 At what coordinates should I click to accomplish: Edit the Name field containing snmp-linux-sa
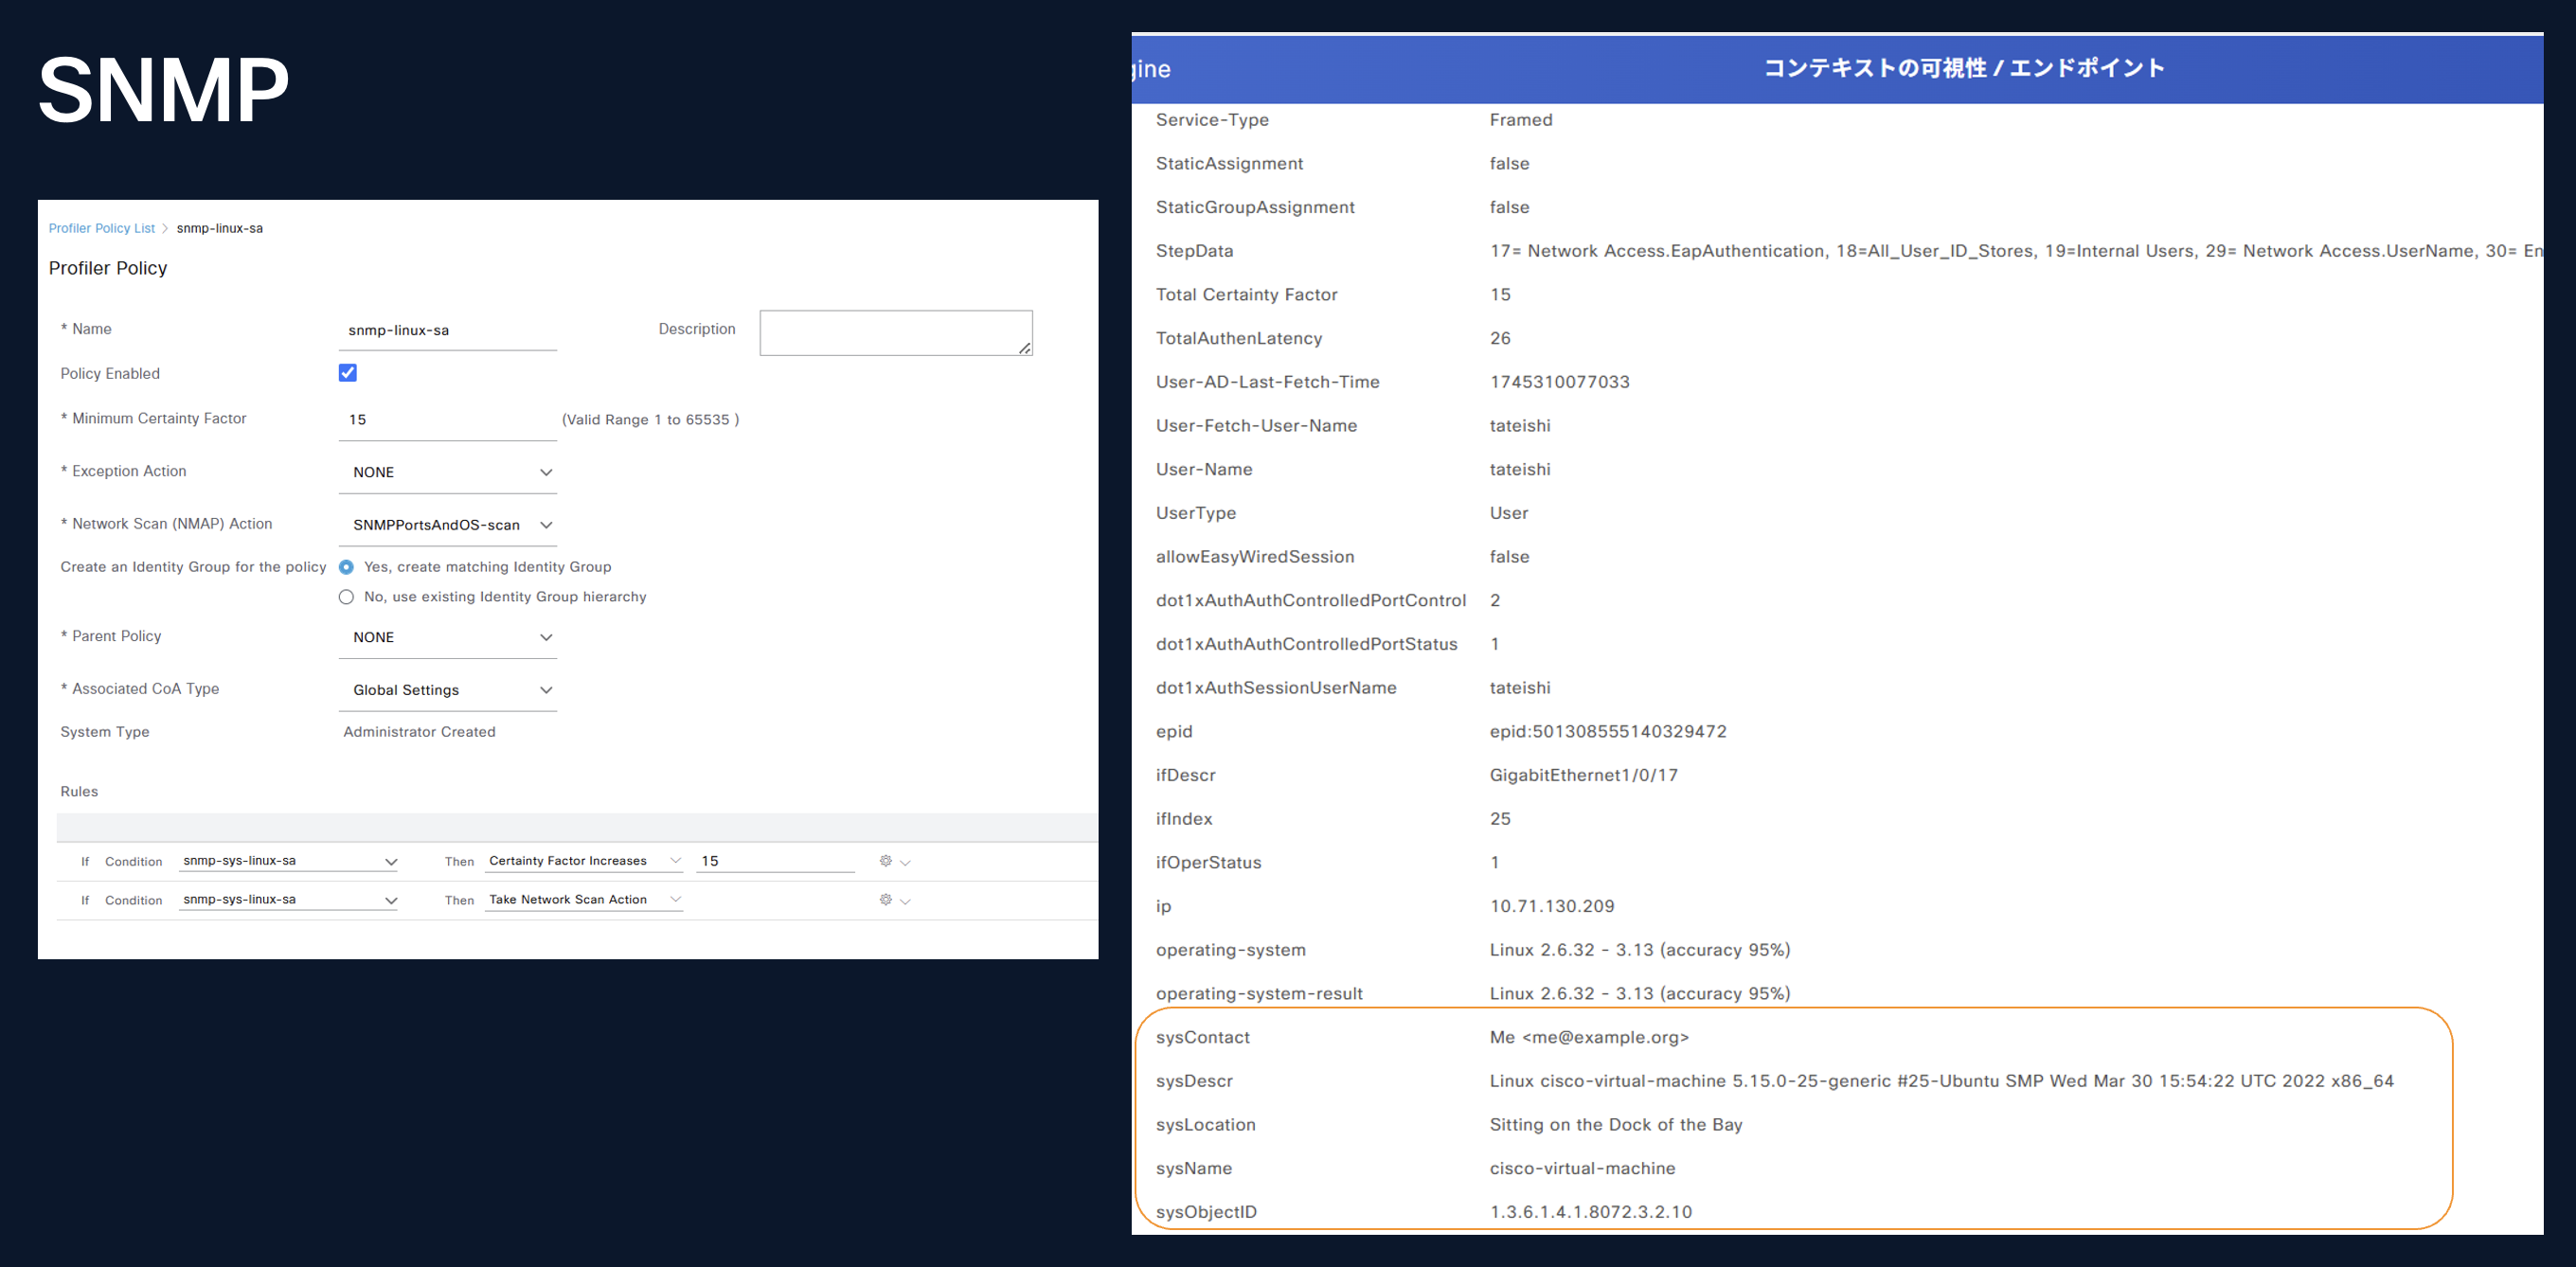(447, 329)
